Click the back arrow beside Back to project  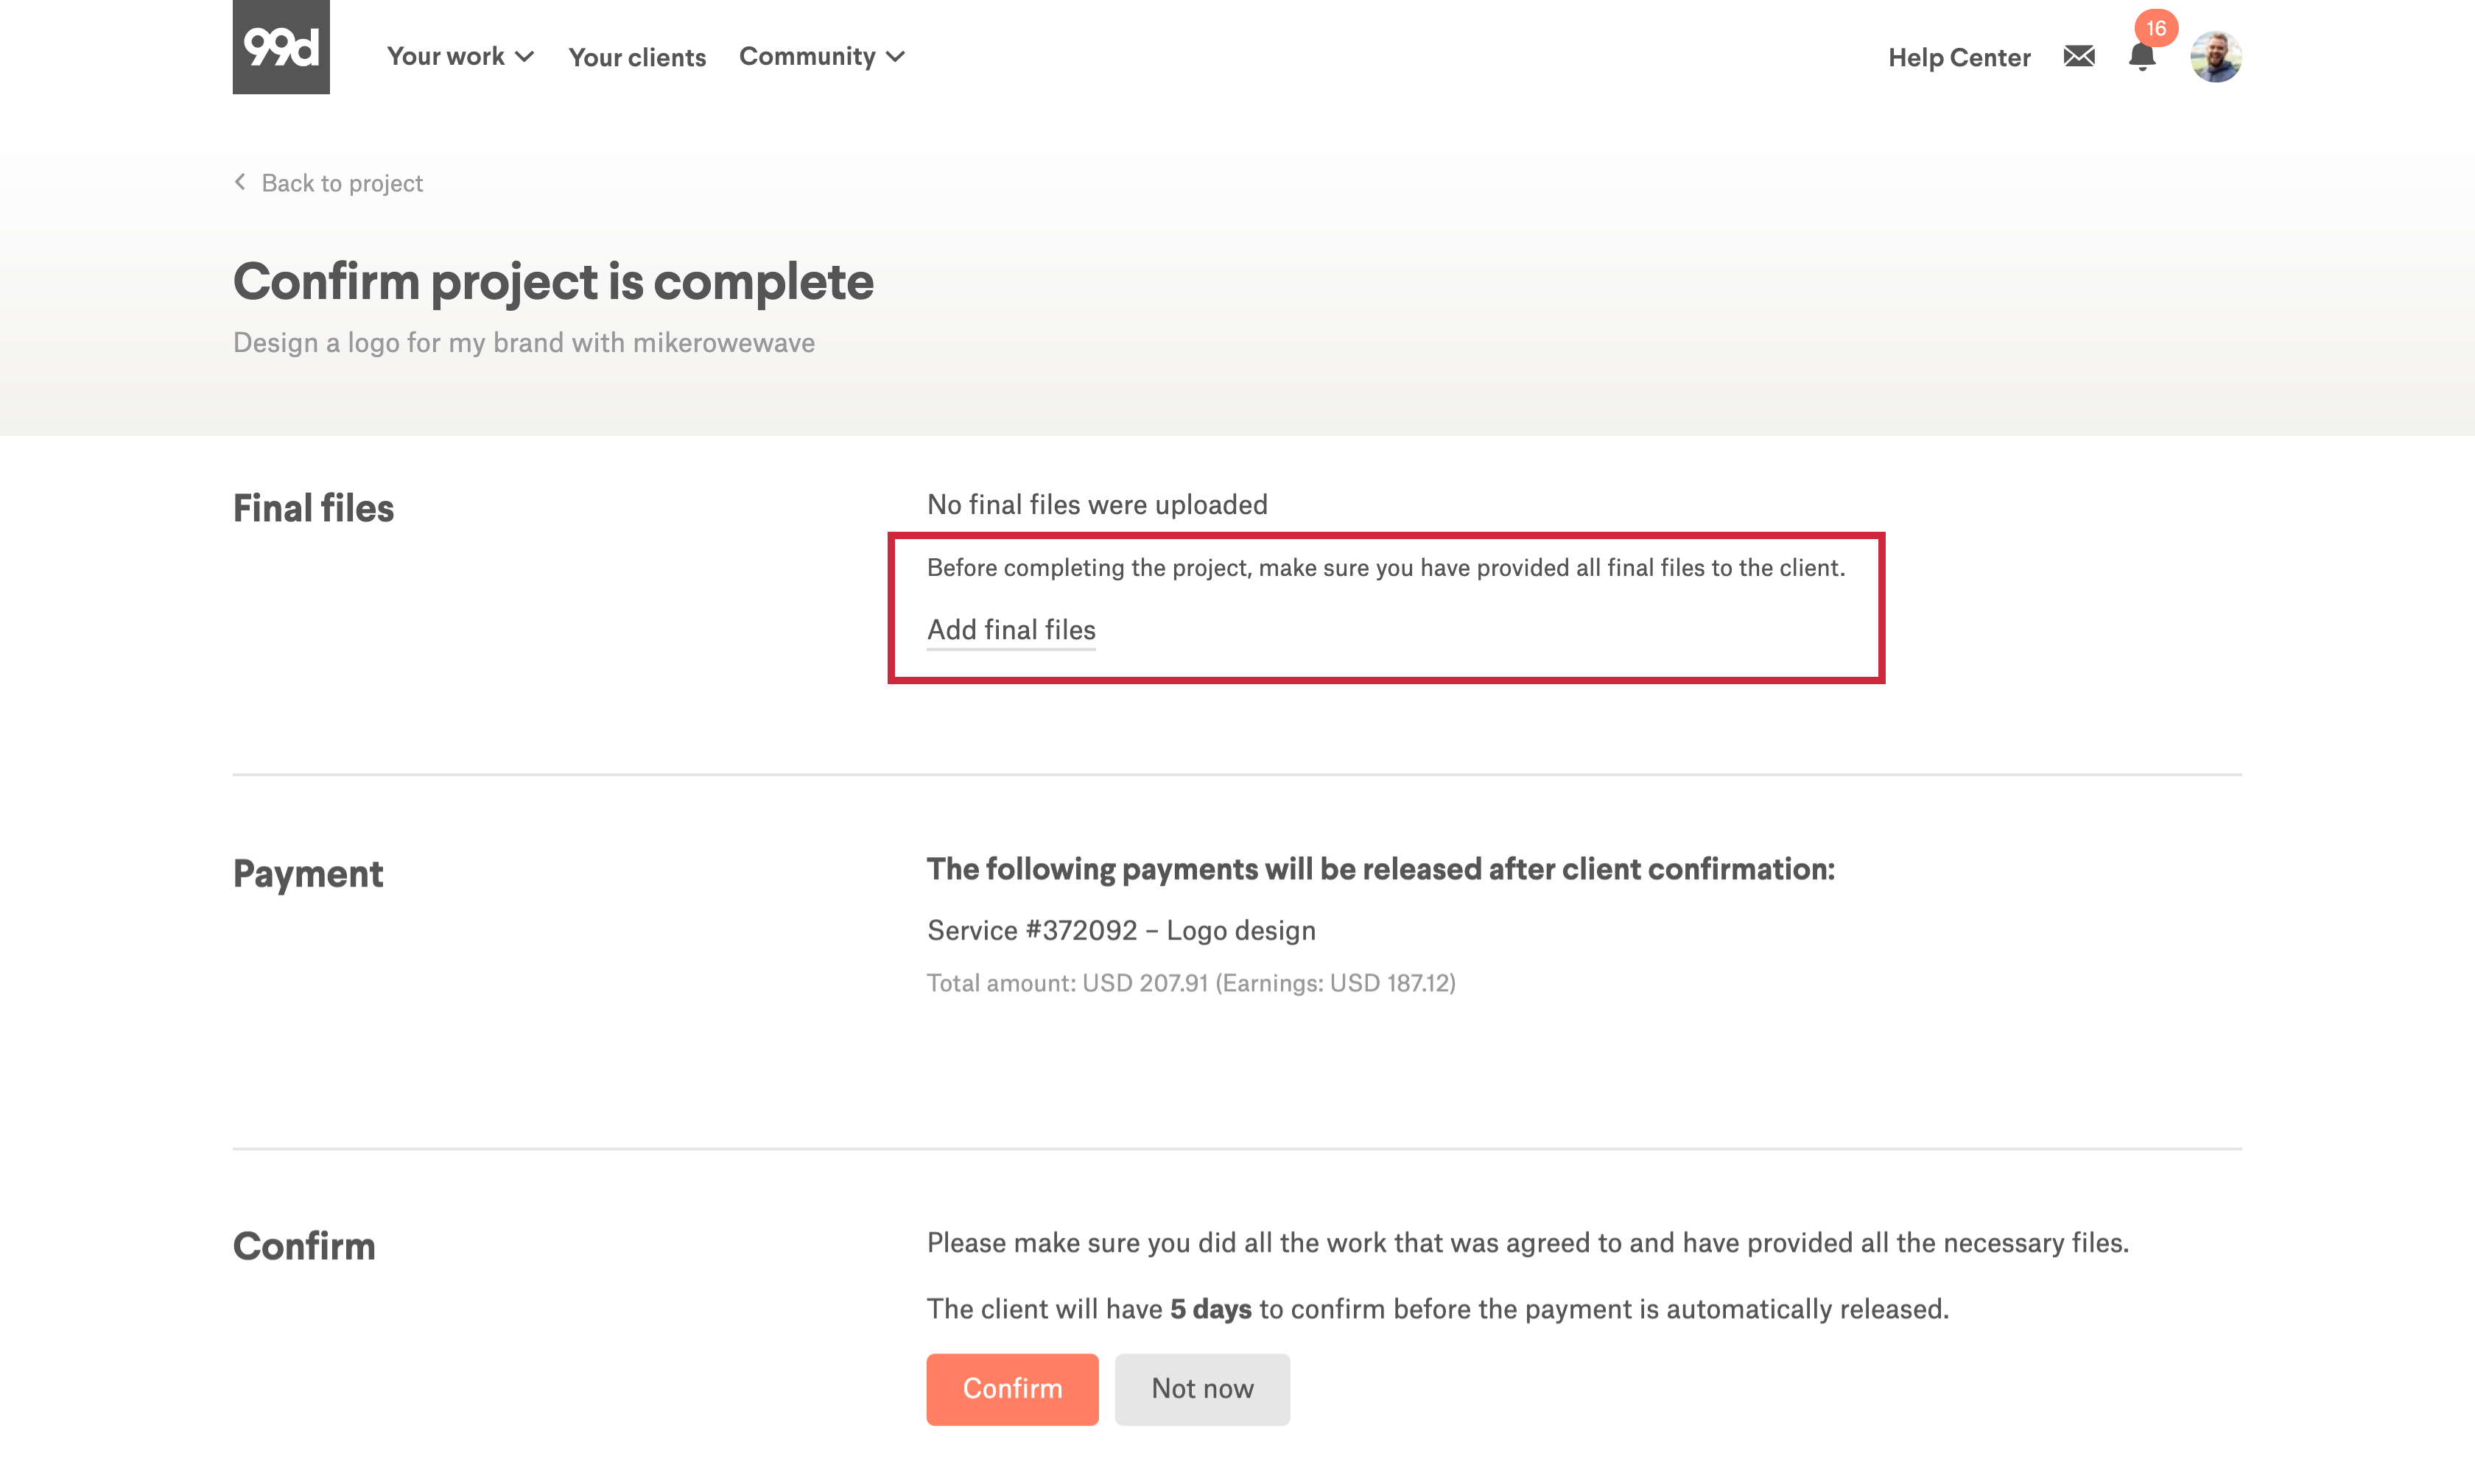coord(240,182)
